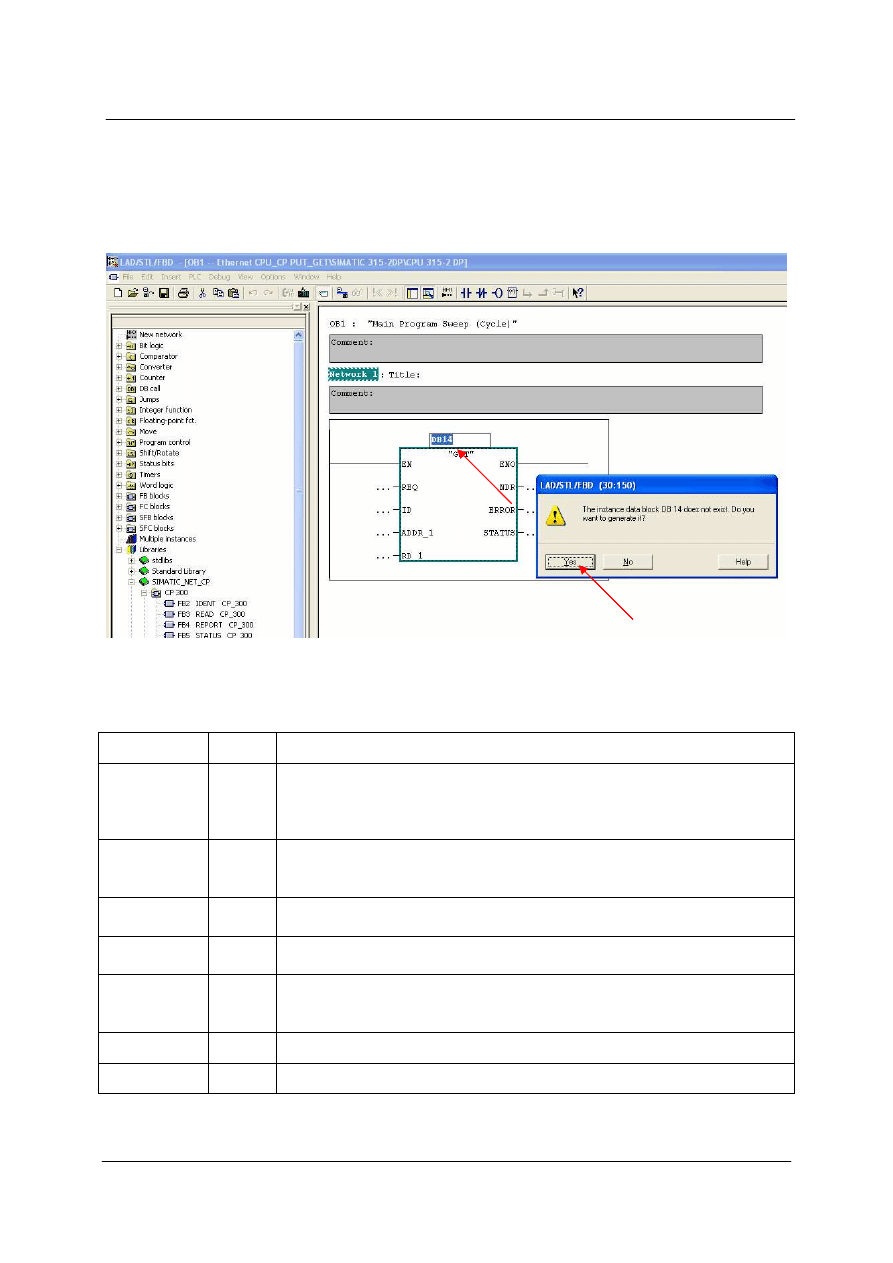Click the context help arrow icon
The image size is (893, 1263).
point(578,293)
